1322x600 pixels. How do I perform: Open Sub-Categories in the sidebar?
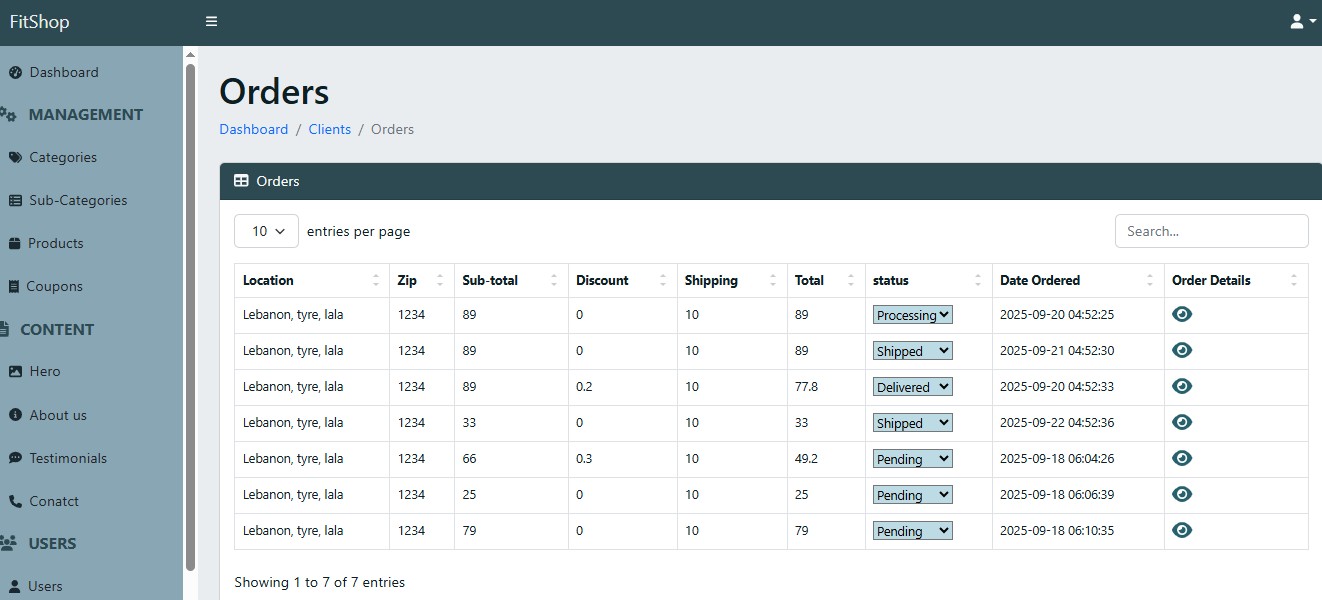pyautogui.click(x=78, y=200)
